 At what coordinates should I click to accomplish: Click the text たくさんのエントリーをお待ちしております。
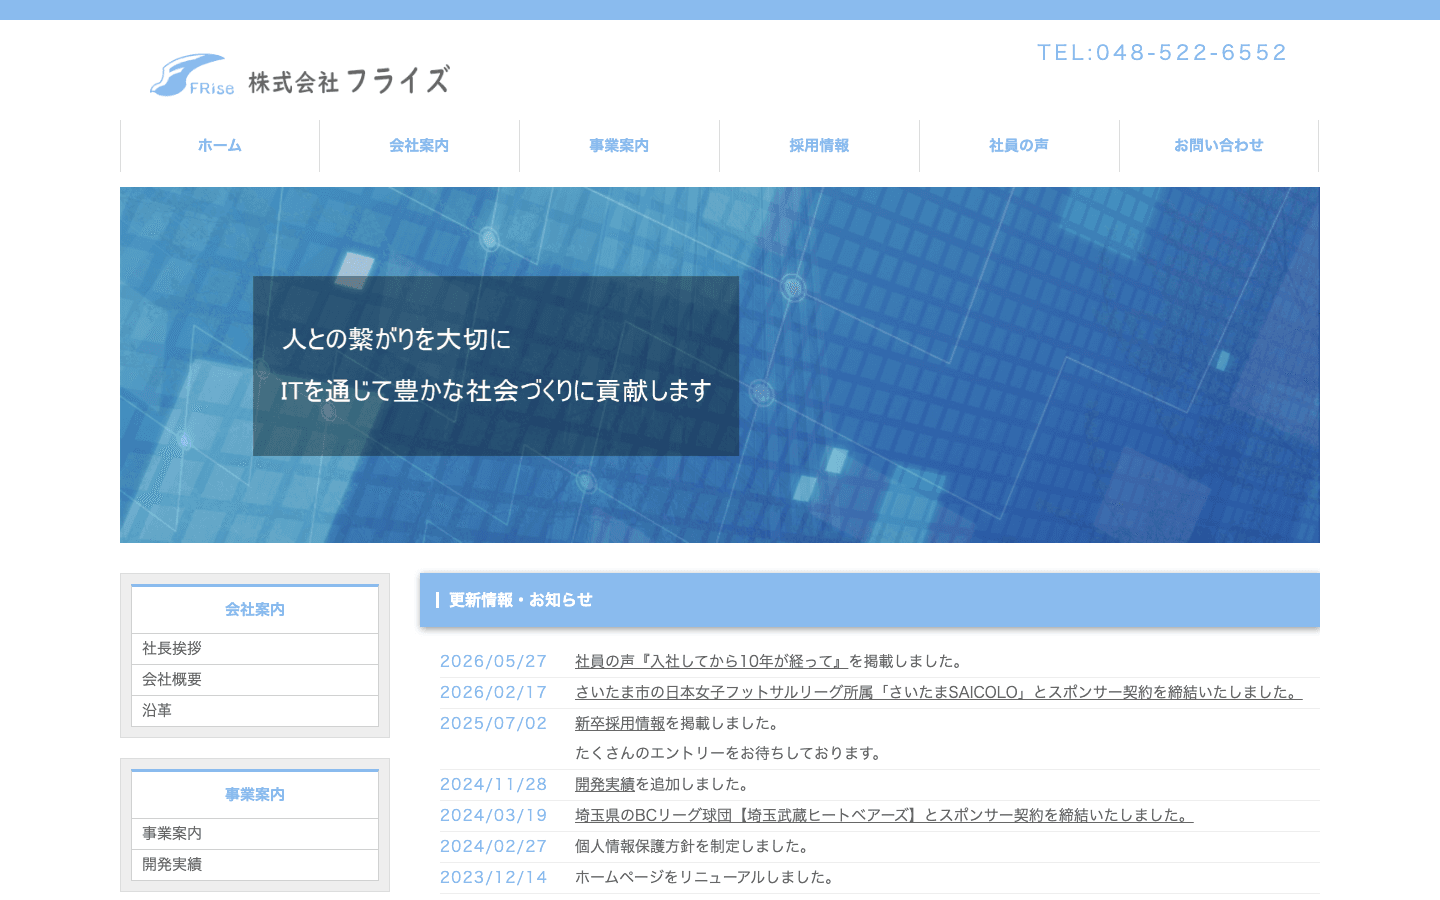coord(730,753)
